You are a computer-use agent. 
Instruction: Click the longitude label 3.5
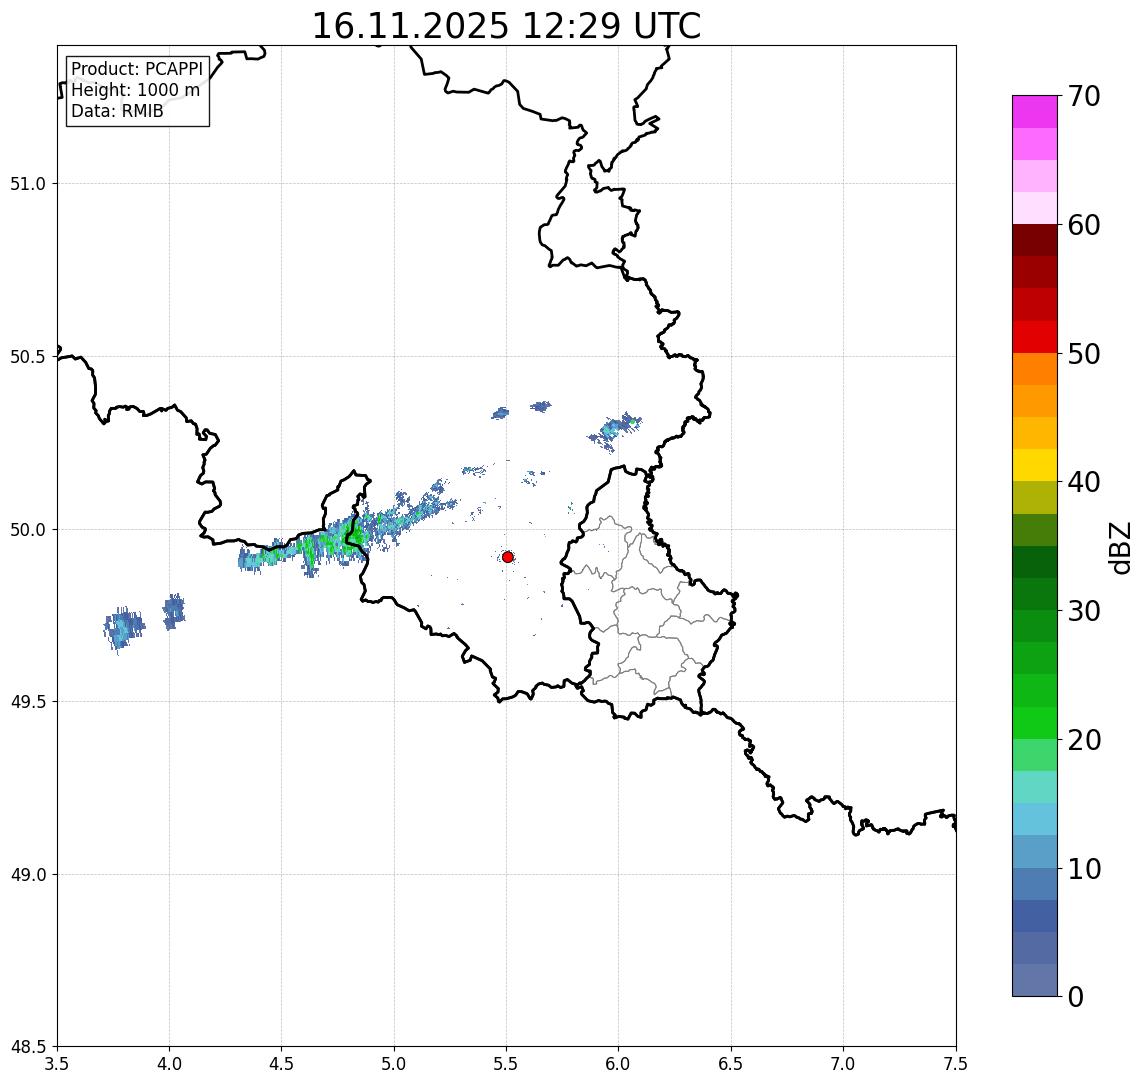coord(57,1064)
